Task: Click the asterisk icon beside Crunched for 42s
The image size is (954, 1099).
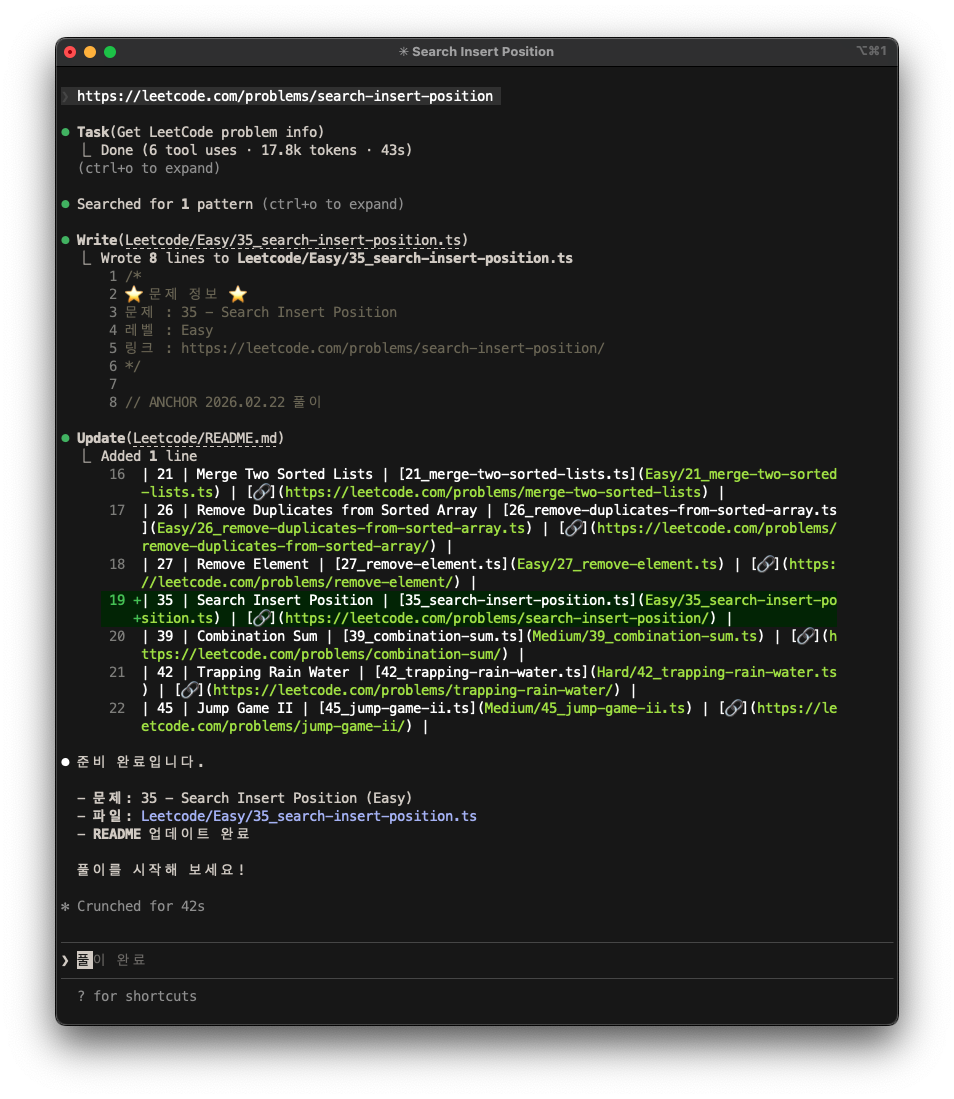Action: click(65, 906)
